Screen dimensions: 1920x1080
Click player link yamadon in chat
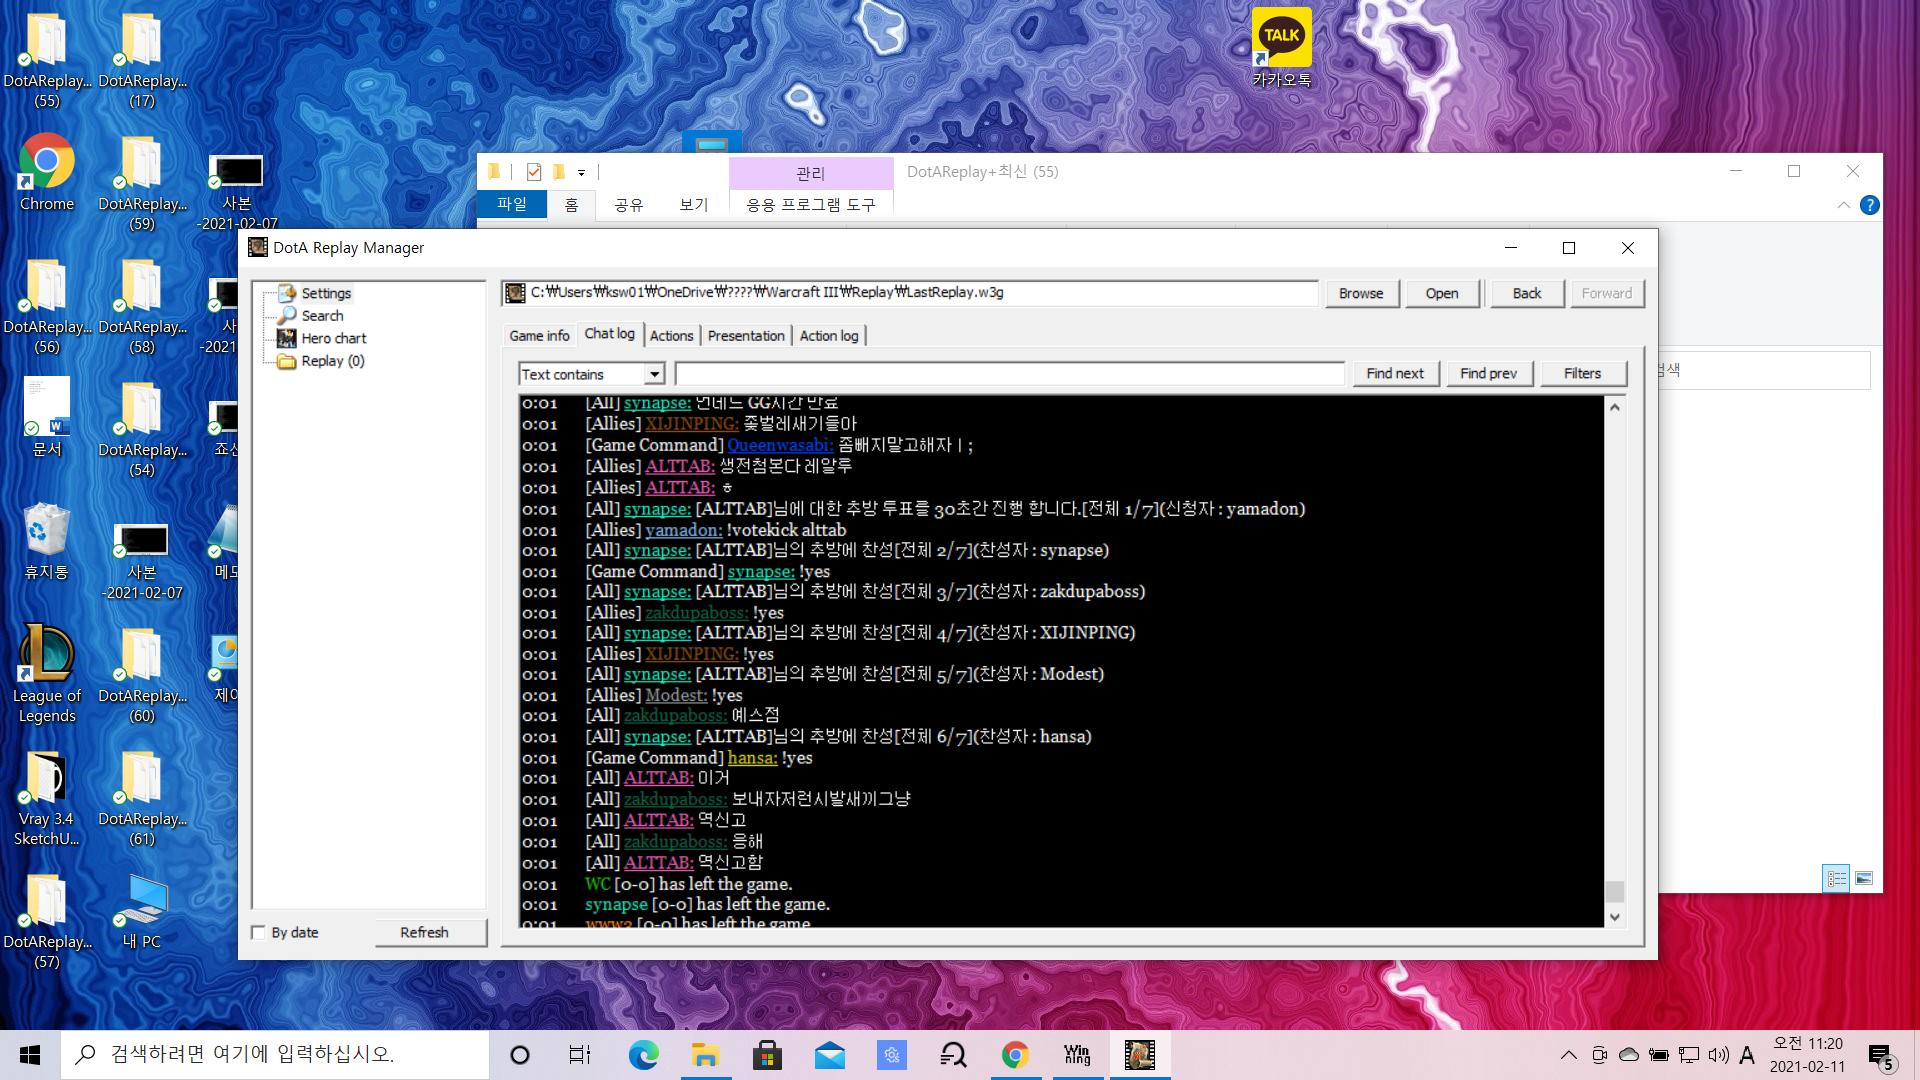(x=683, y=530)
